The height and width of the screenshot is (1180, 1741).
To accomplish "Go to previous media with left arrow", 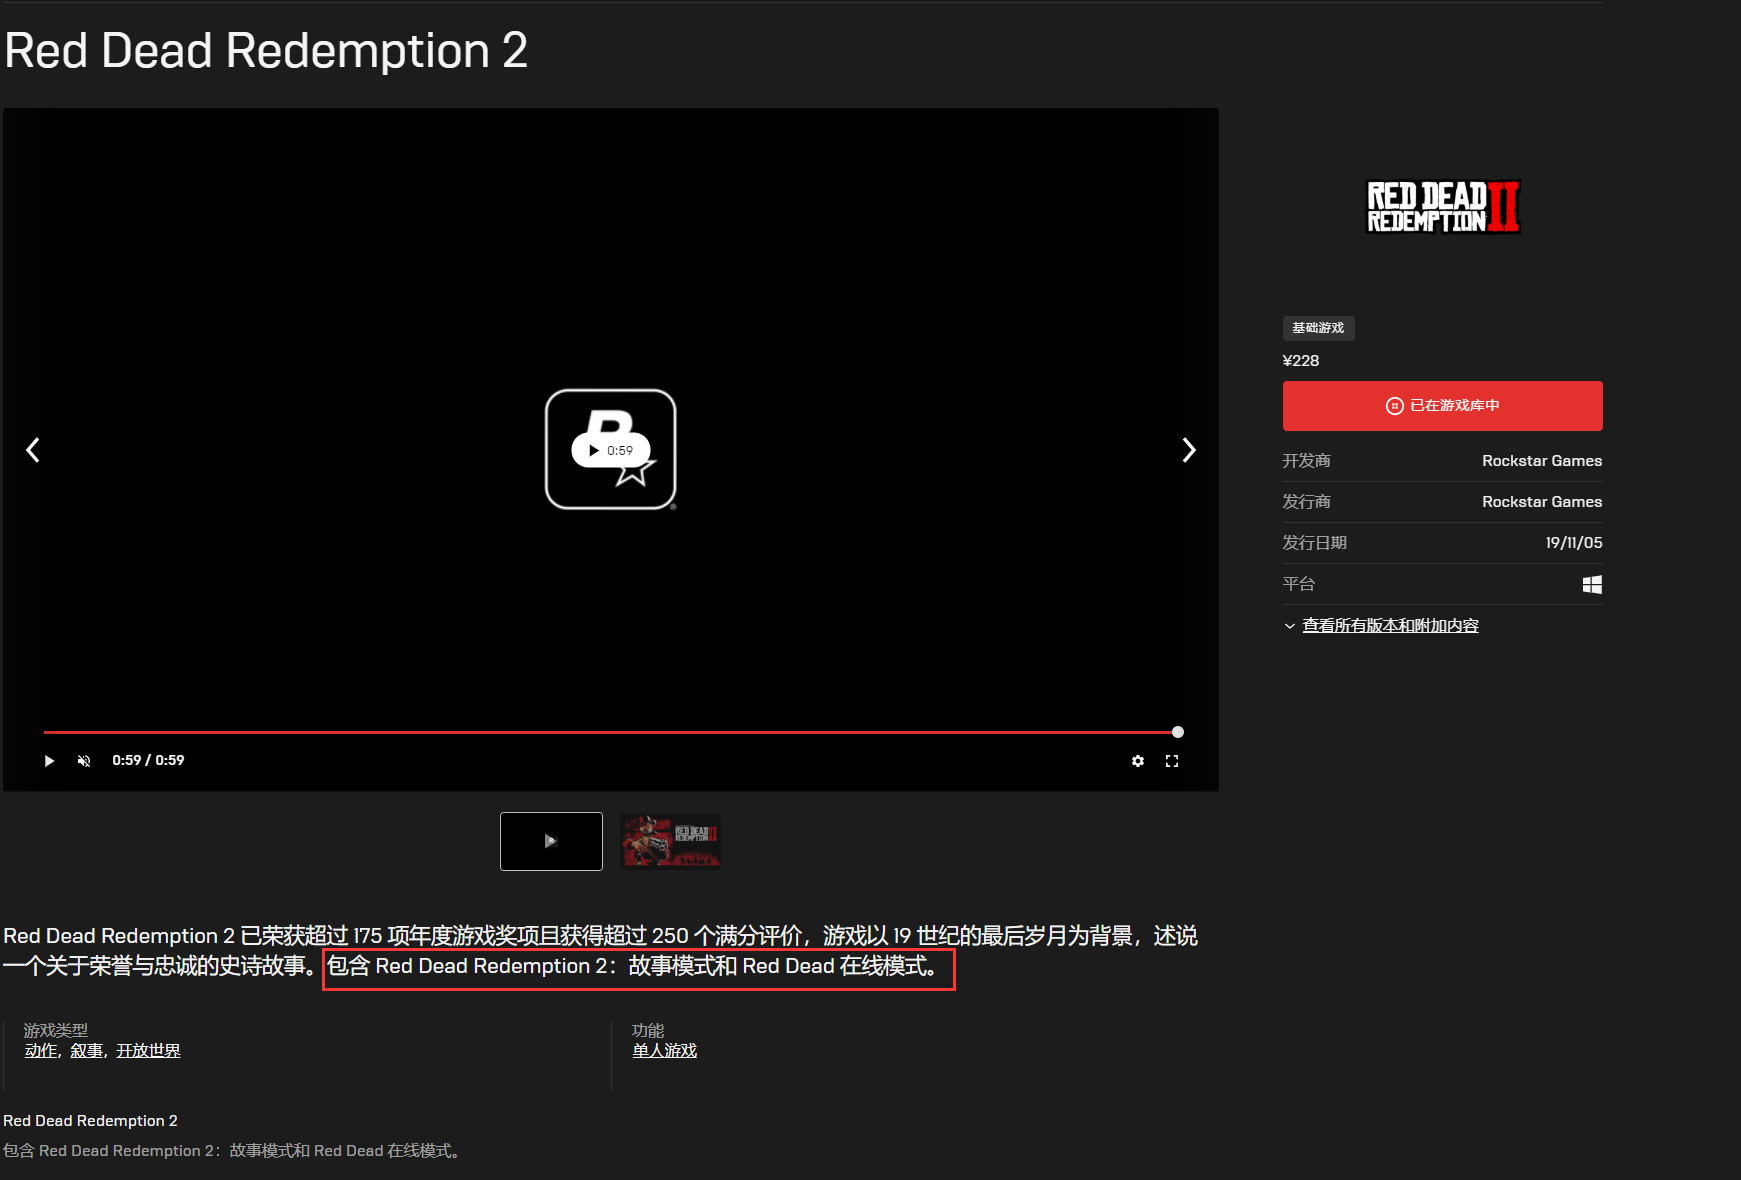I will click(33, 450).
